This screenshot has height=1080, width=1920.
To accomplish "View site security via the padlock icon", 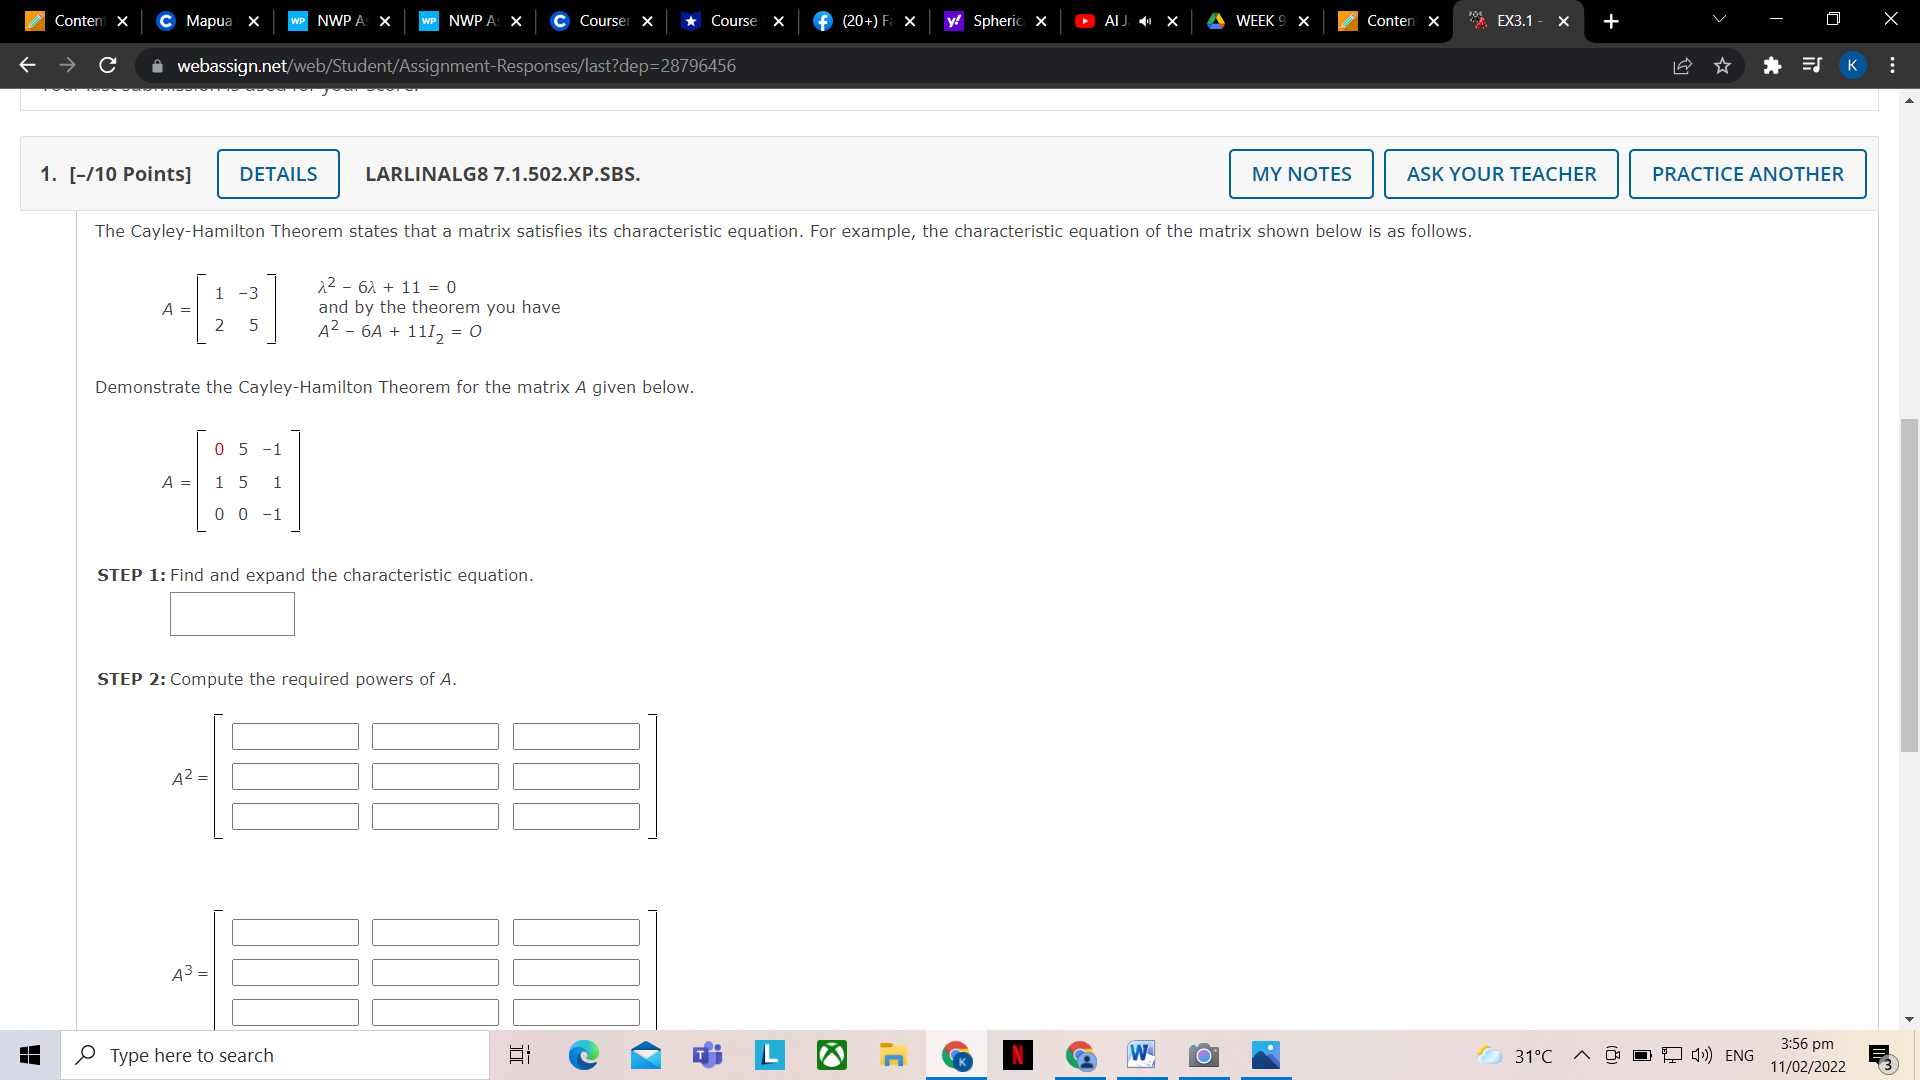I will [x=157, y=65].
